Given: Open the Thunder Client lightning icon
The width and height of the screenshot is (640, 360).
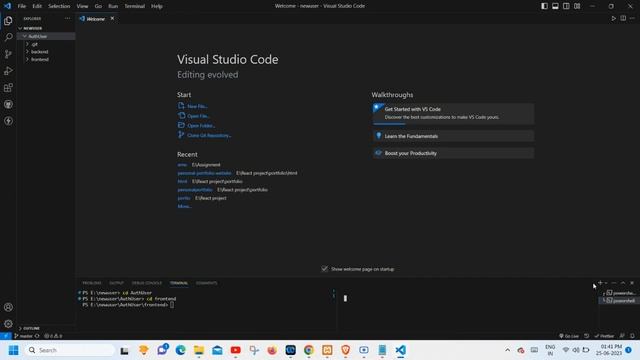Looking at the screenshot, I should 8,121.
